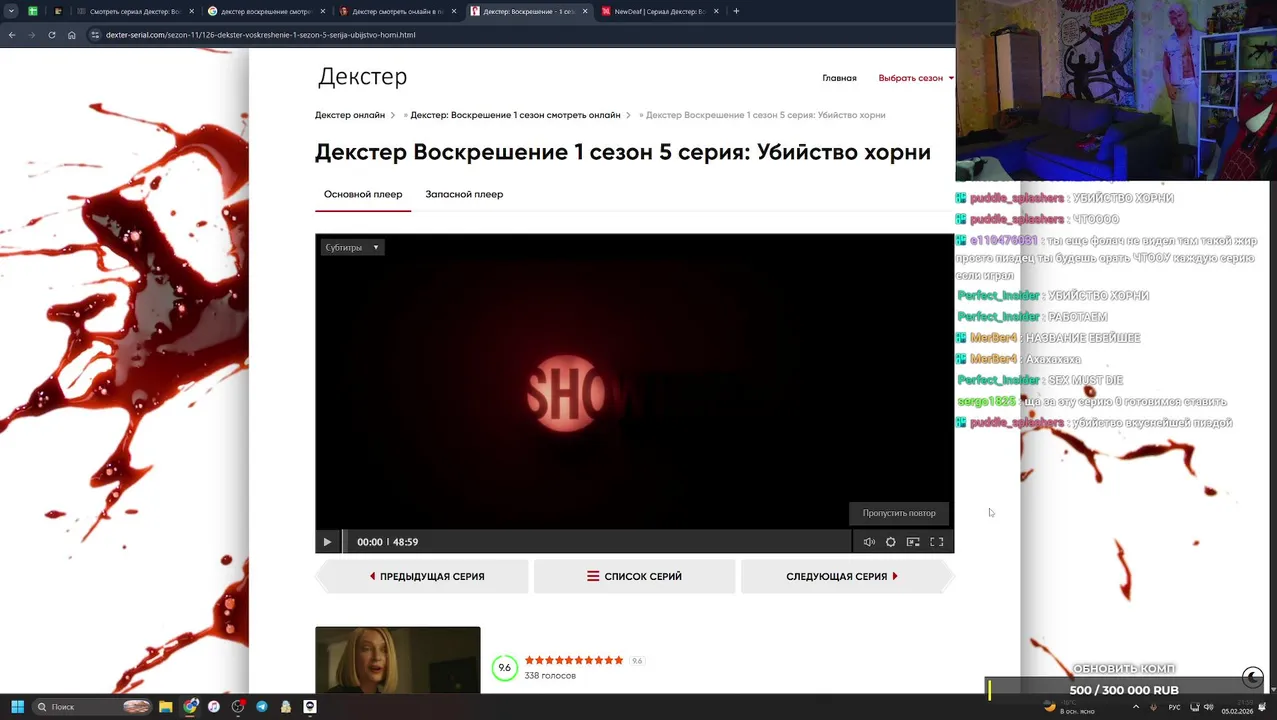
Task: Close the active Декстер: Воскрешение tab
Action: pos(585,11)
